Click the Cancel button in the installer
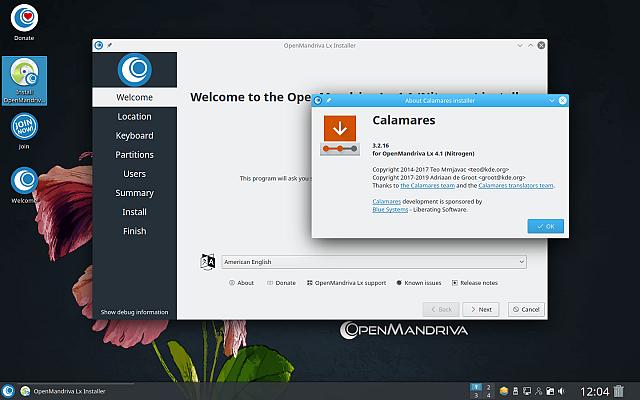Screen dimensions: 640x400 (x=526, y=309)
